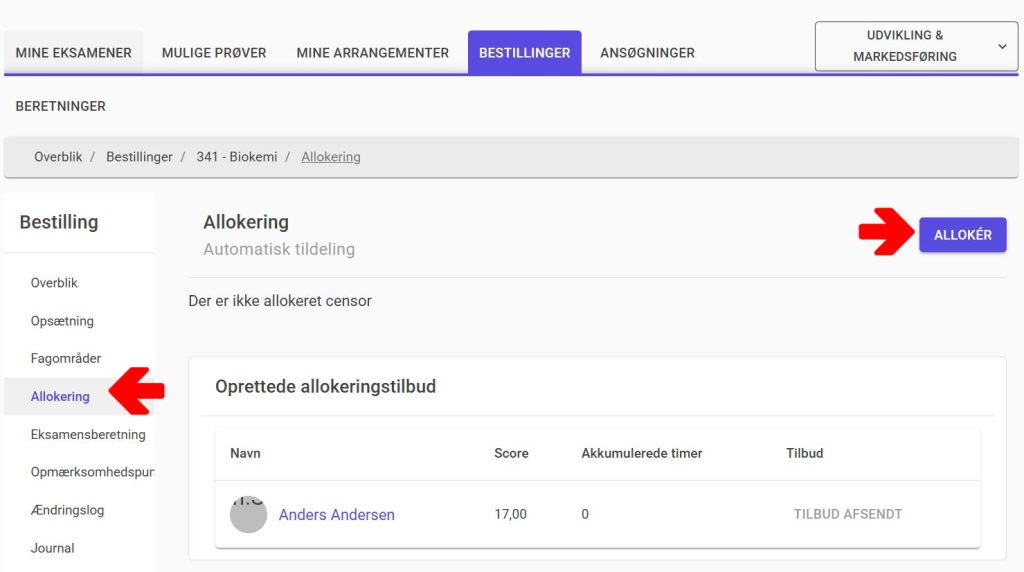This screenshot has width=1024, height=572.
Task: Open Opsætning in the sidebar
Action: pos(62,321)
